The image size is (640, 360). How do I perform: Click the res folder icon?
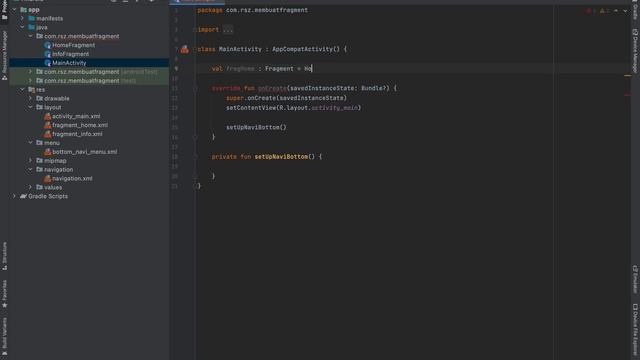coord(31,89)
